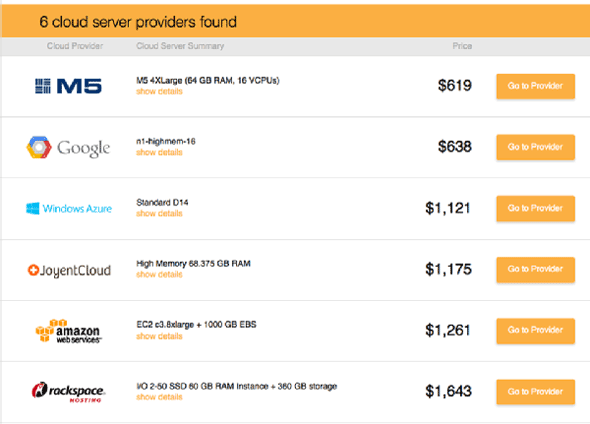The height and width of the screenshot is (424, 590).
Task: Click the Standard D14 summary text
Action: point(162,202)
